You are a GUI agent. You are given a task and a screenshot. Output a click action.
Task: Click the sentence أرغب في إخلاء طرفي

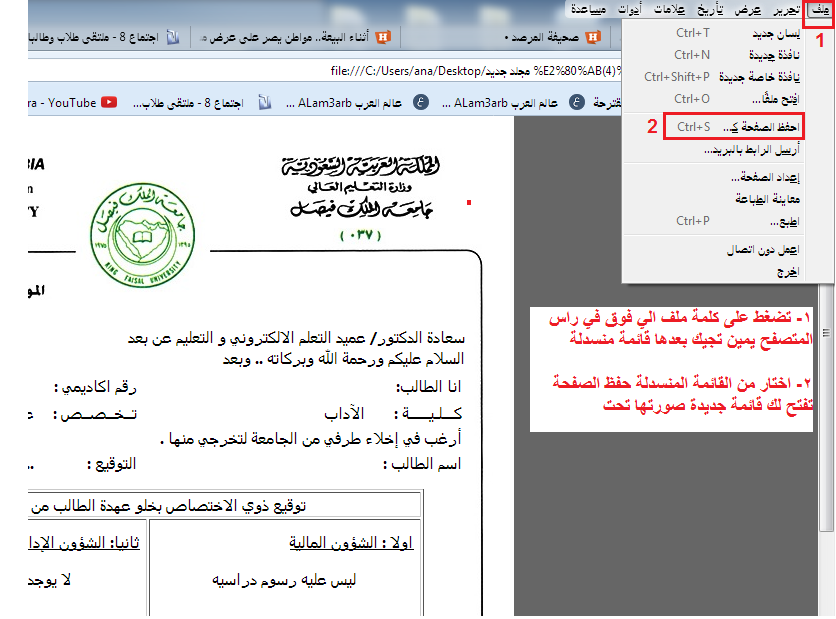tap(310, 439)
